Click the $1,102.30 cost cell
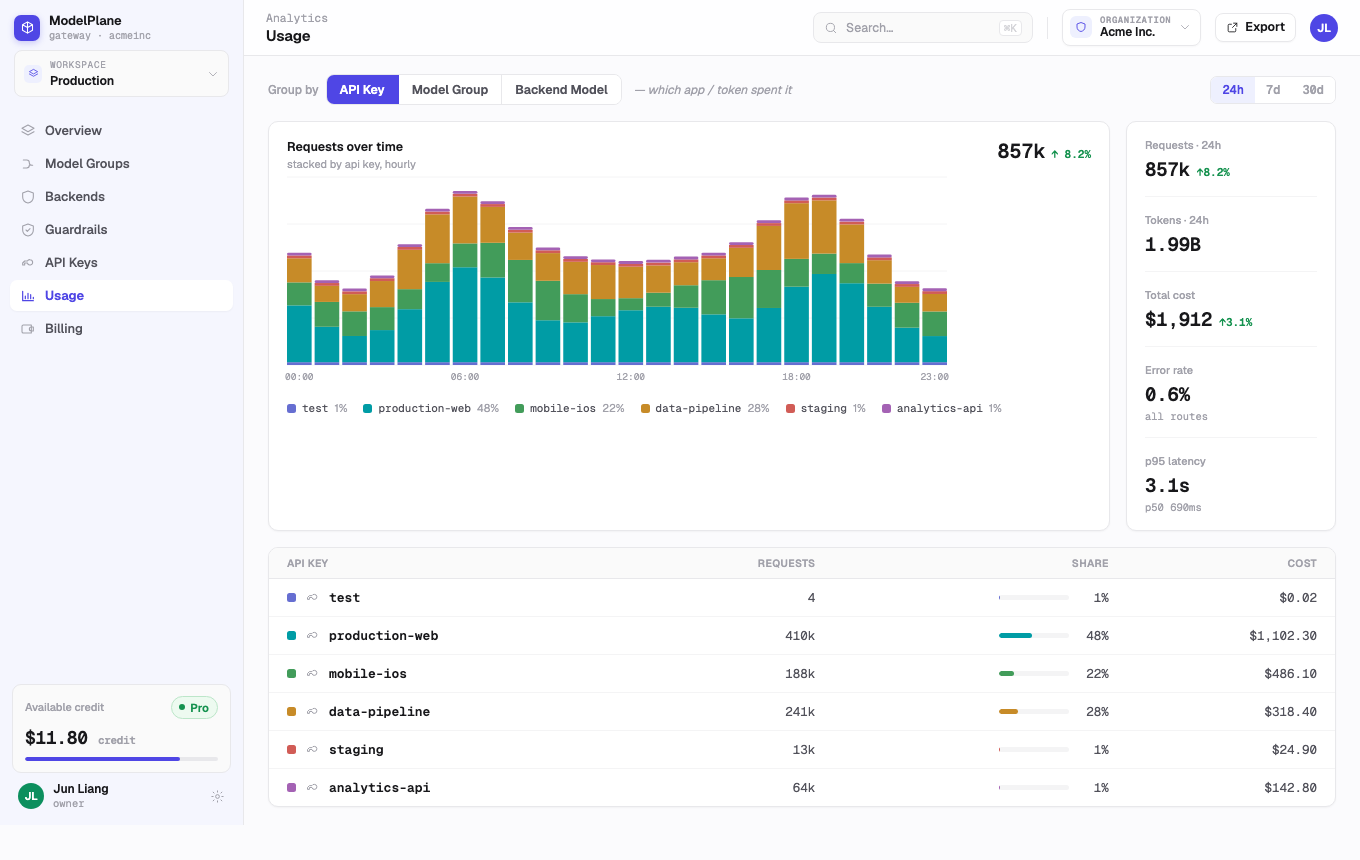The image size is (1360, 860). click(1283, 635)
